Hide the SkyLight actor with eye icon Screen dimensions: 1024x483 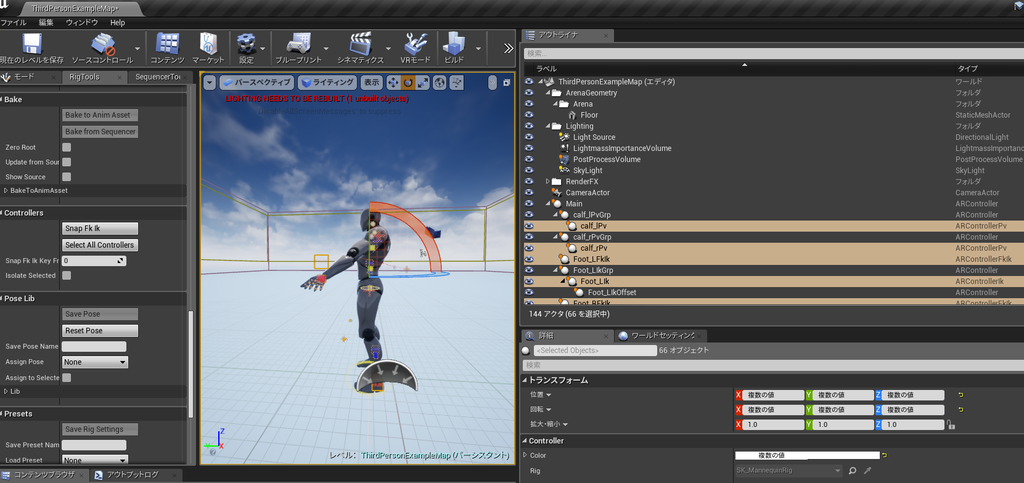click(529, 170)
